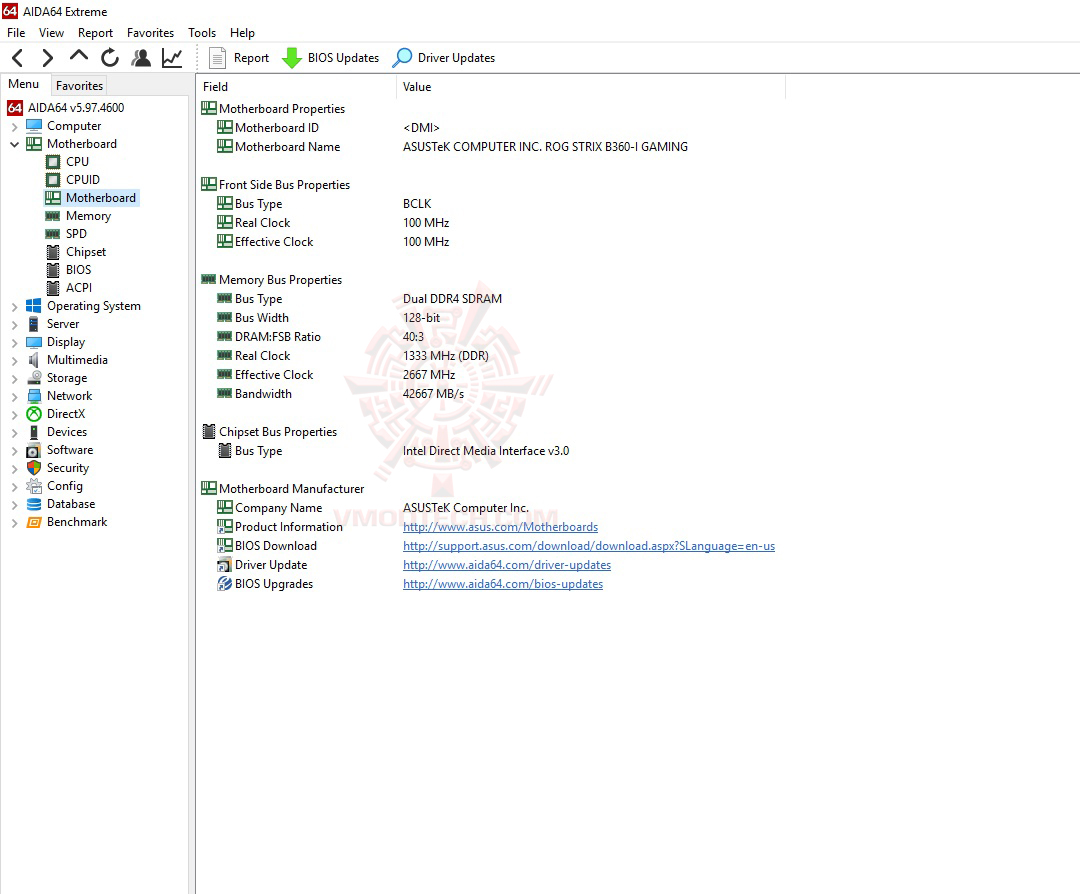Select the CPUID icon in tree
Screen dimensions: 1080x894
pos(53,180)
